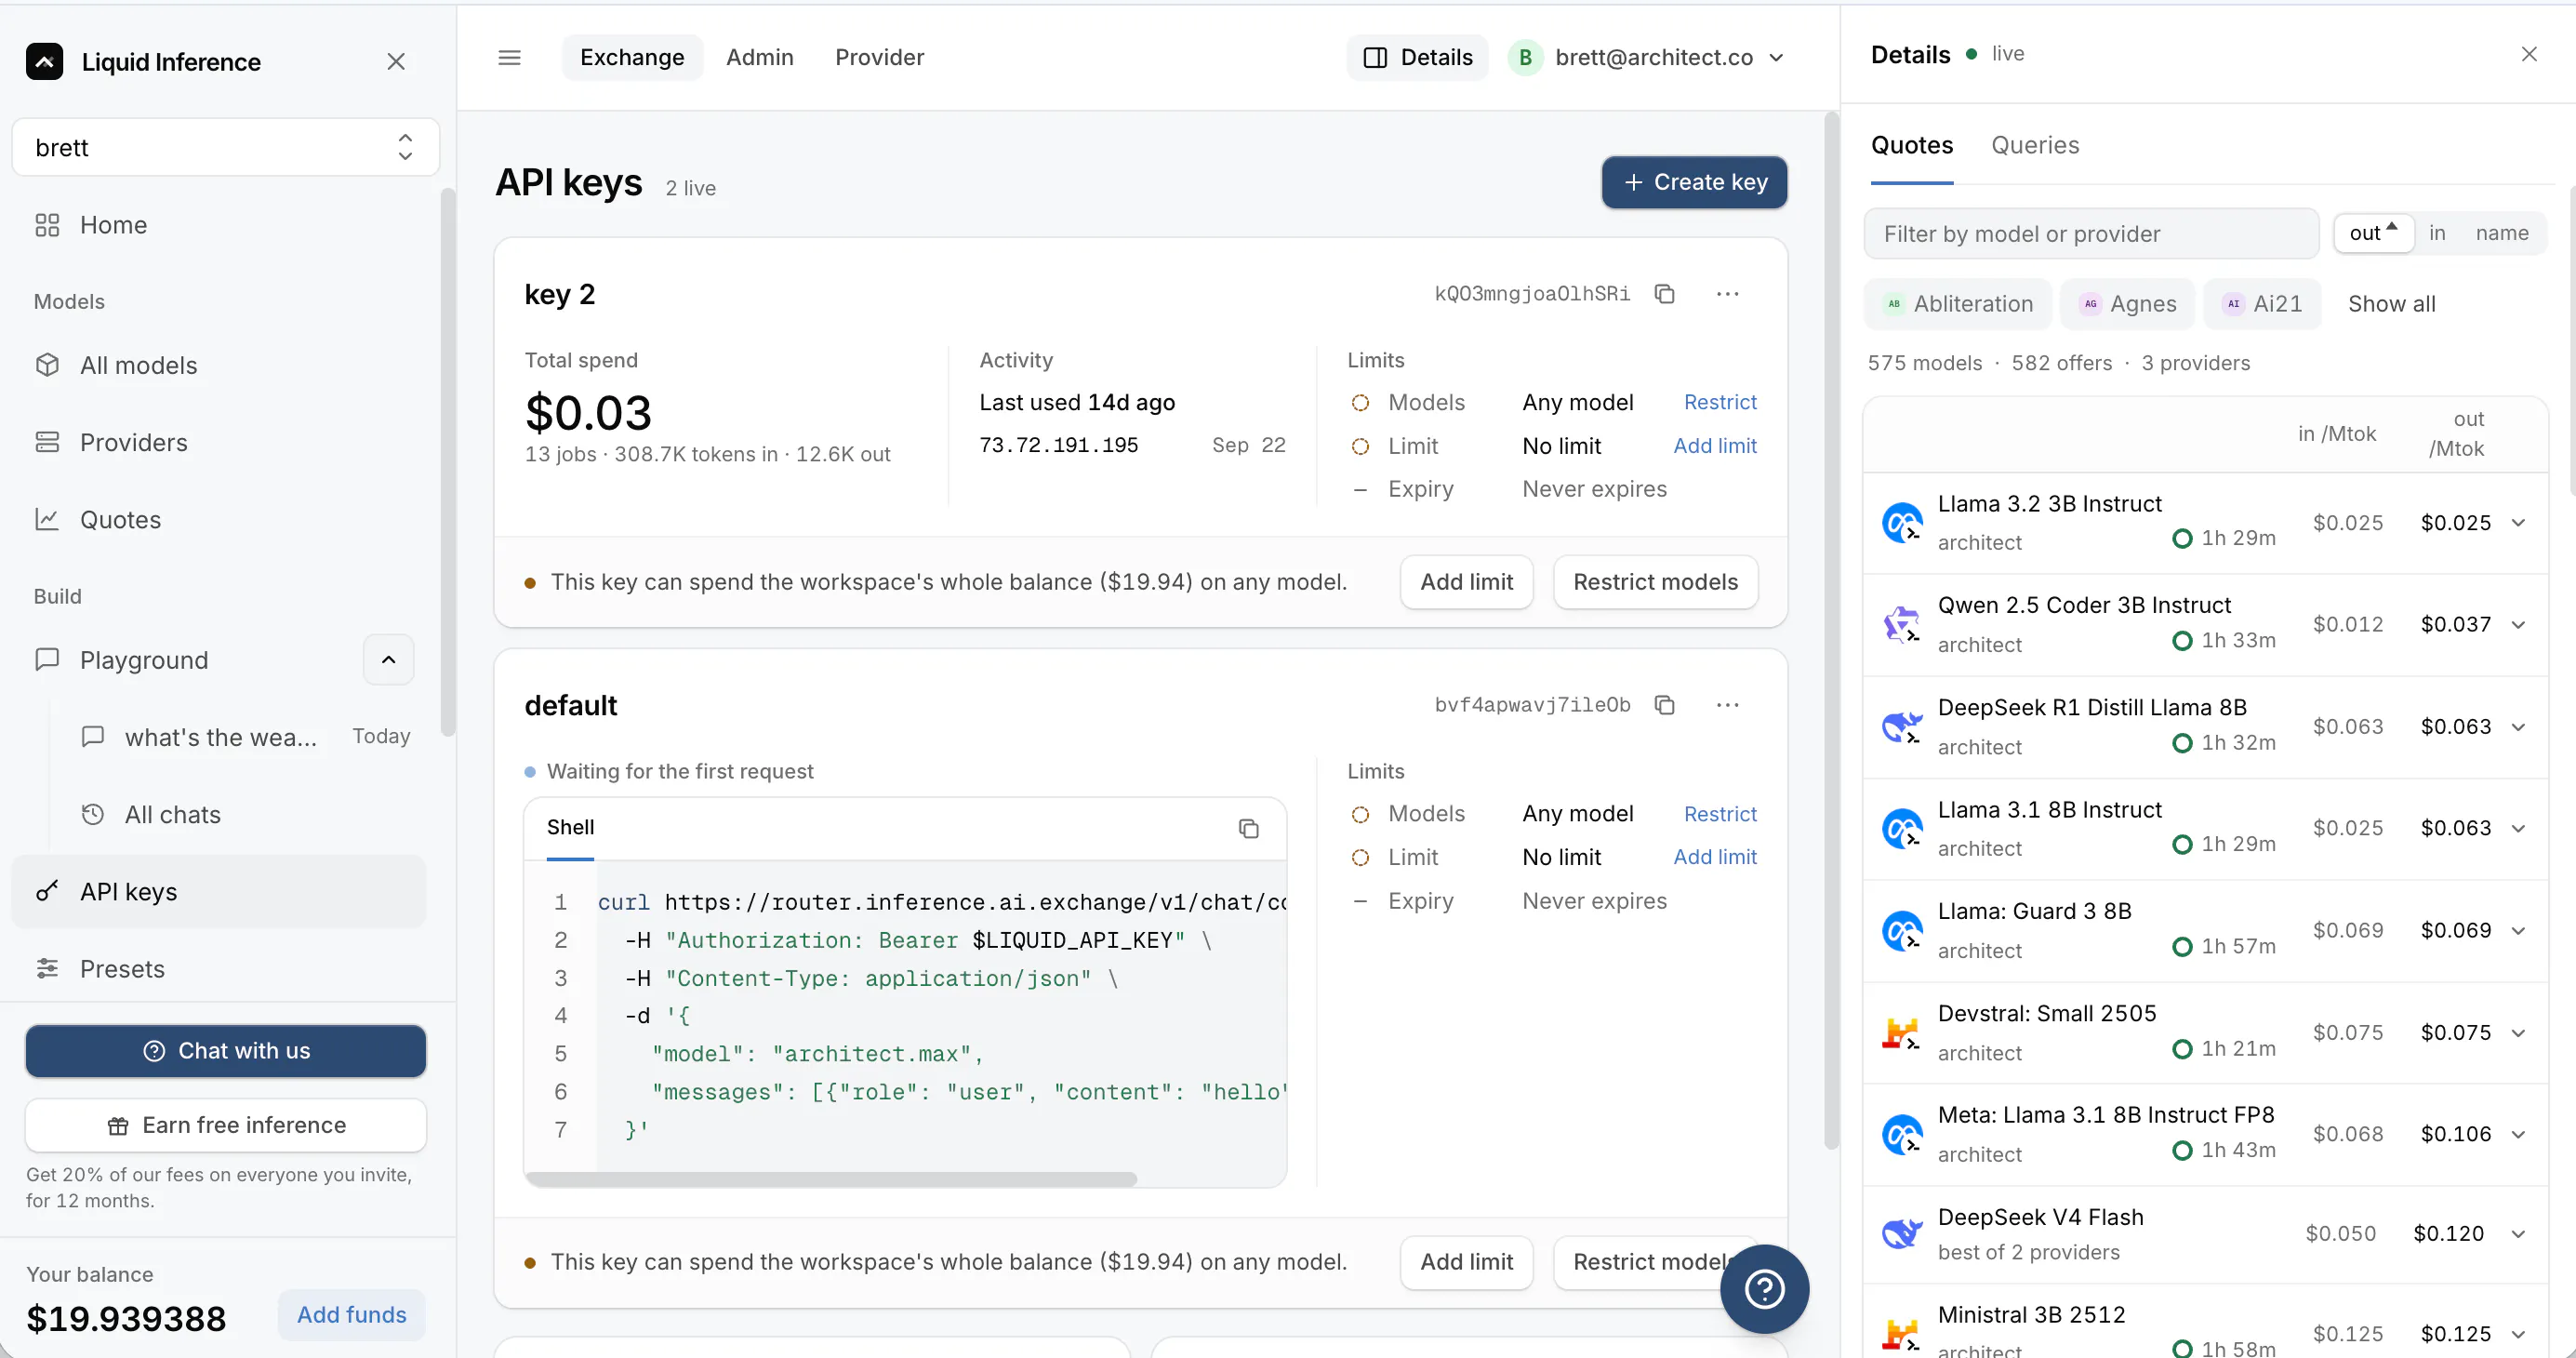
Task: Click Create key button
Action: click(1694, 182)
